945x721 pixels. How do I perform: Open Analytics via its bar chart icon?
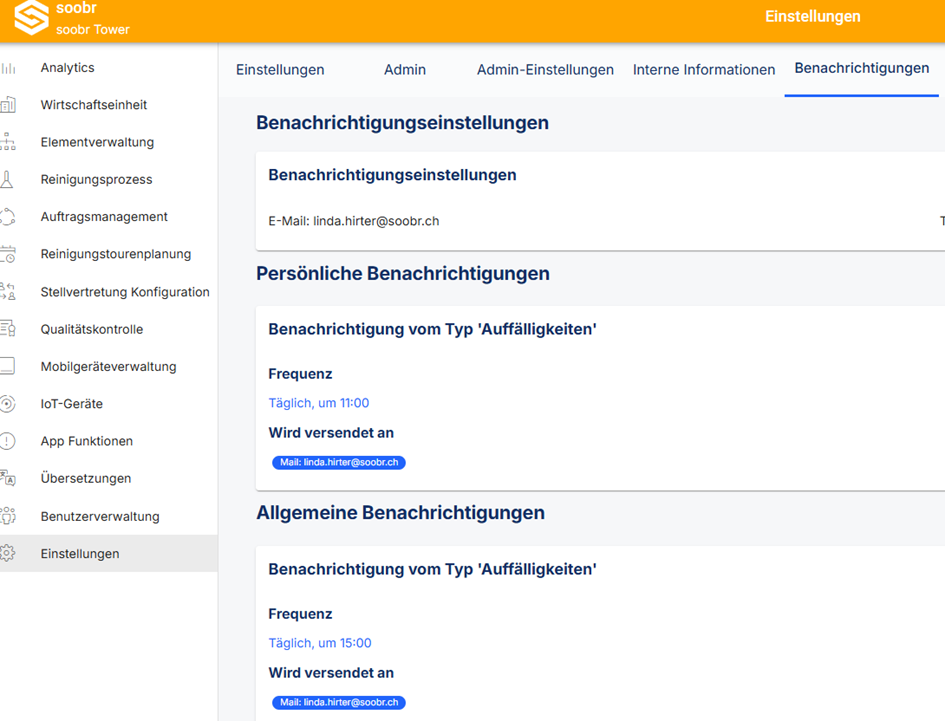8,68
